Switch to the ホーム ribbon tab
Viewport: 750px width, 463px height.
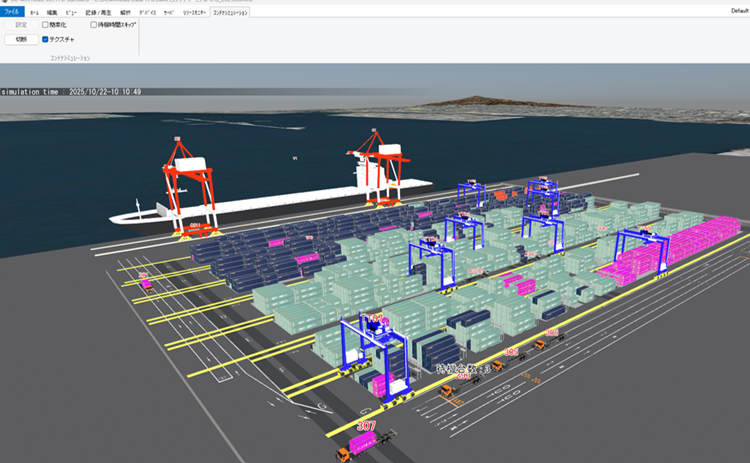coord(35,11)
